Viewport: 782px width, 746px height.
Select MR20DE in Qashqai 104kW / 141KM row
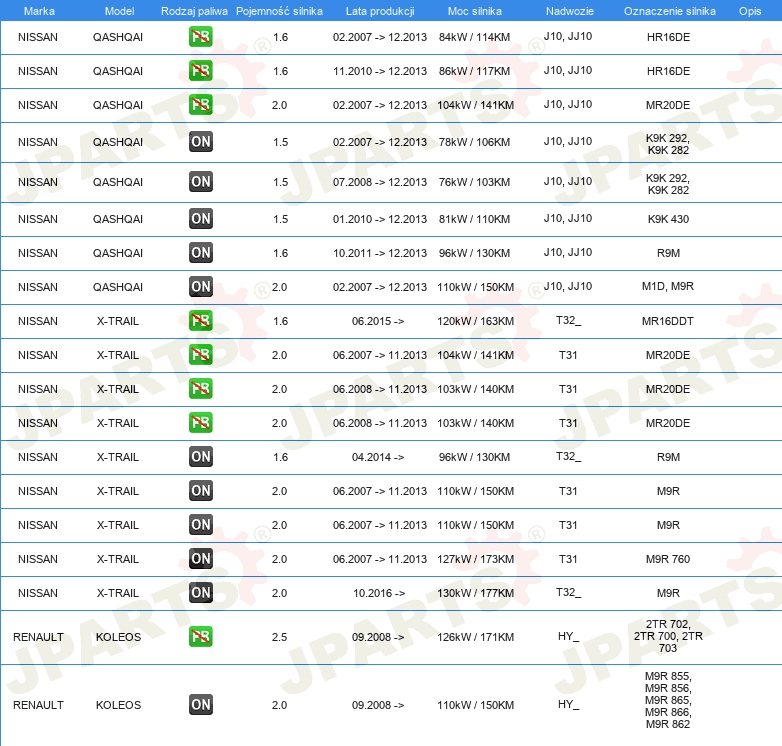tap(668, 105)
